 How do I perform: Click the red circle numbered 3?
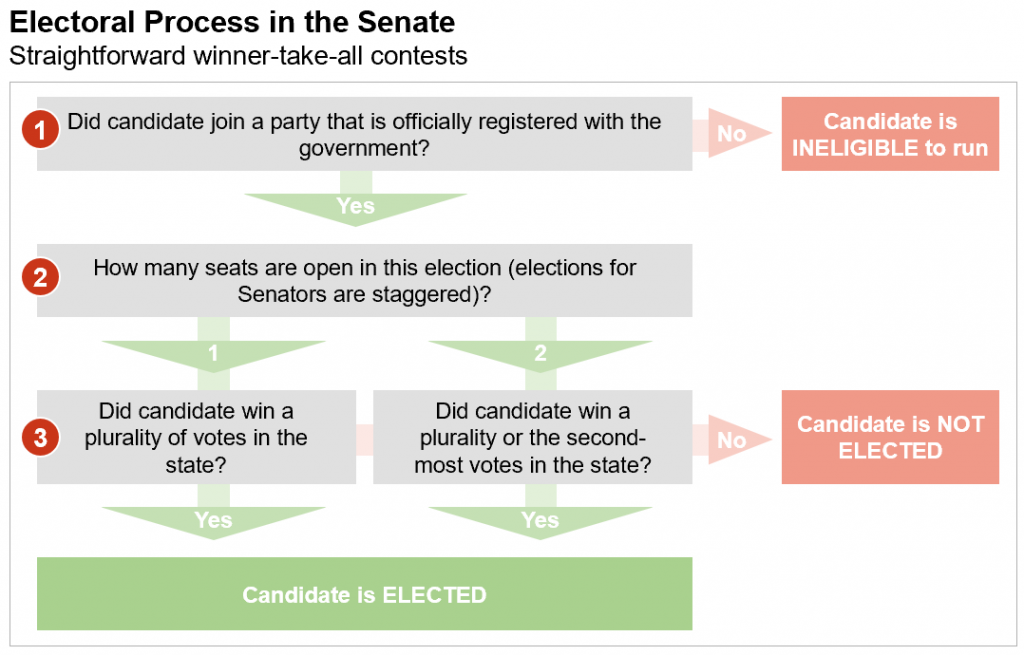click(40, 437)
